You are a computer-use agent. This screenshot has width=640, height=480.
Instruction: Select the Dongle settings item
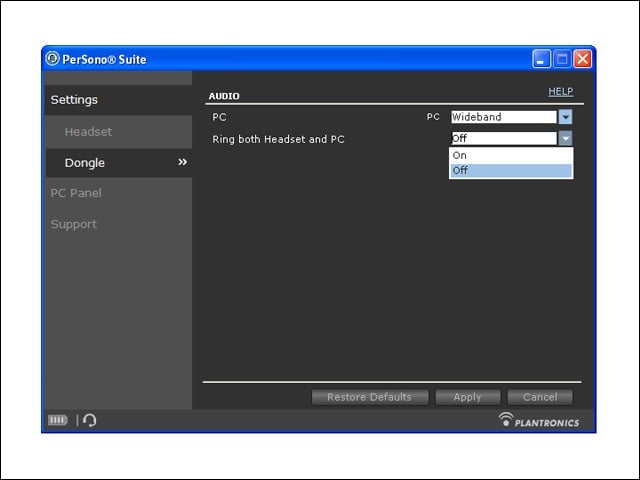pyautogui.click(x=119, y=162)
